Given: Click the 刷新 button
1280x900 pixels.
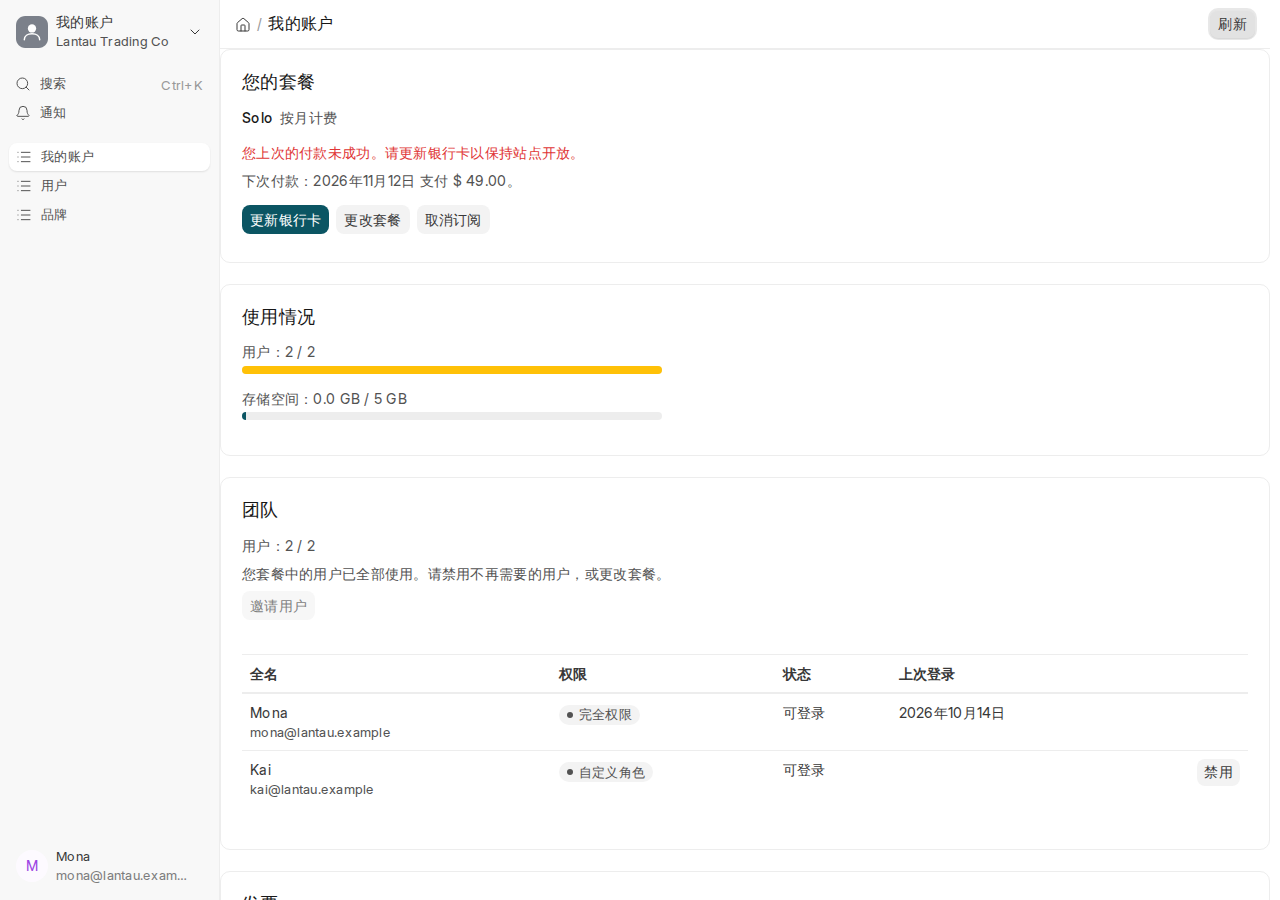Looking at the screenshot, I should point(1232,24).
